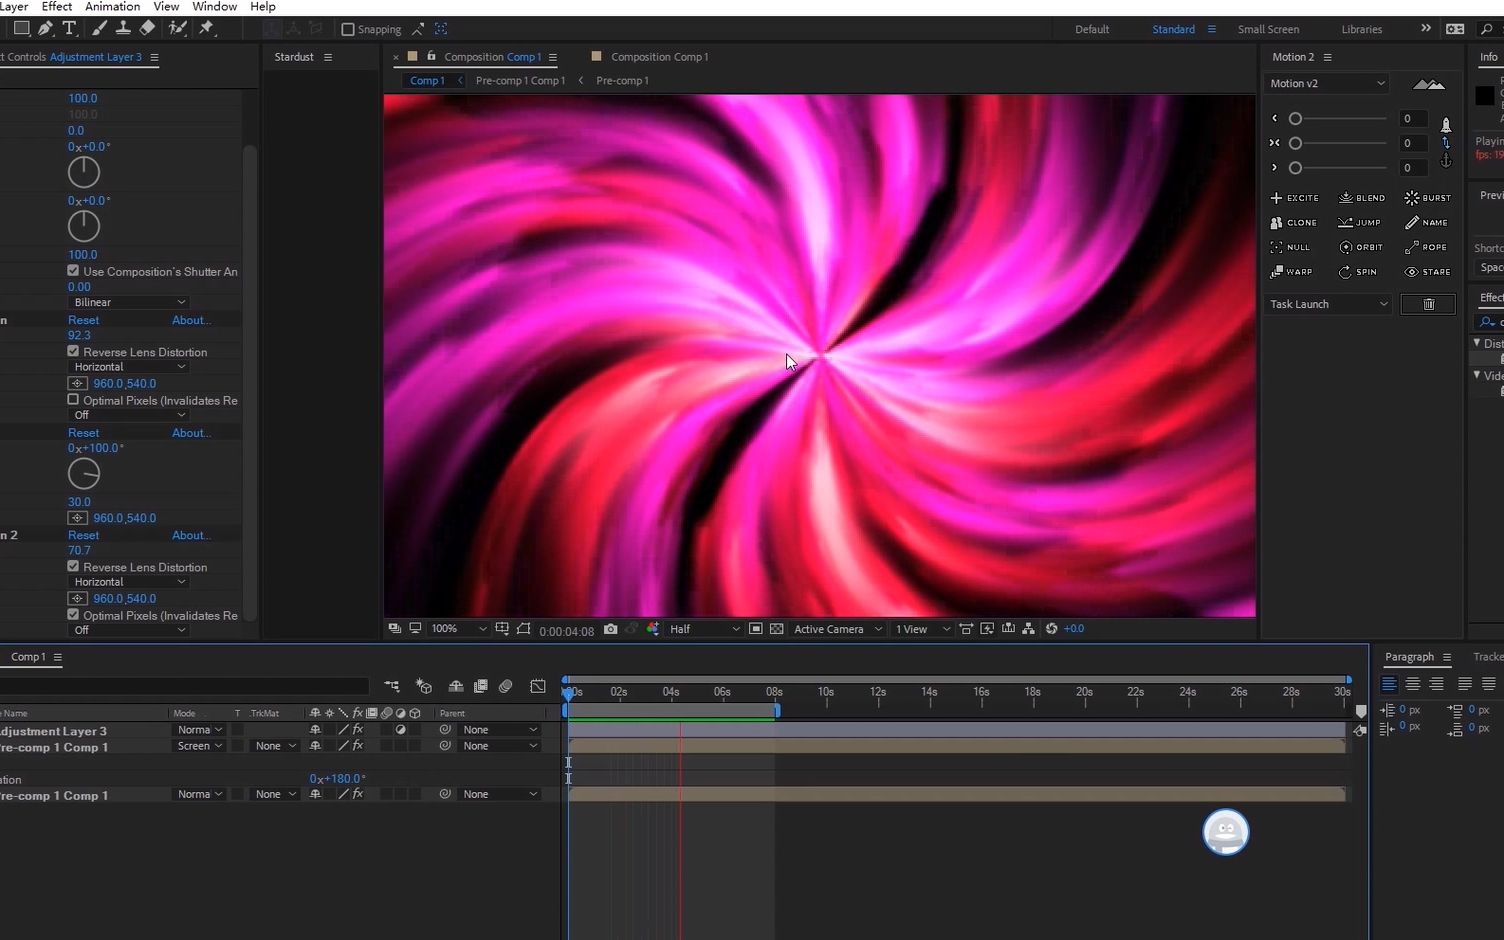Open the Graph Editor
Viewport: 1504px width, 940px height.
click(x=538, y=686)
